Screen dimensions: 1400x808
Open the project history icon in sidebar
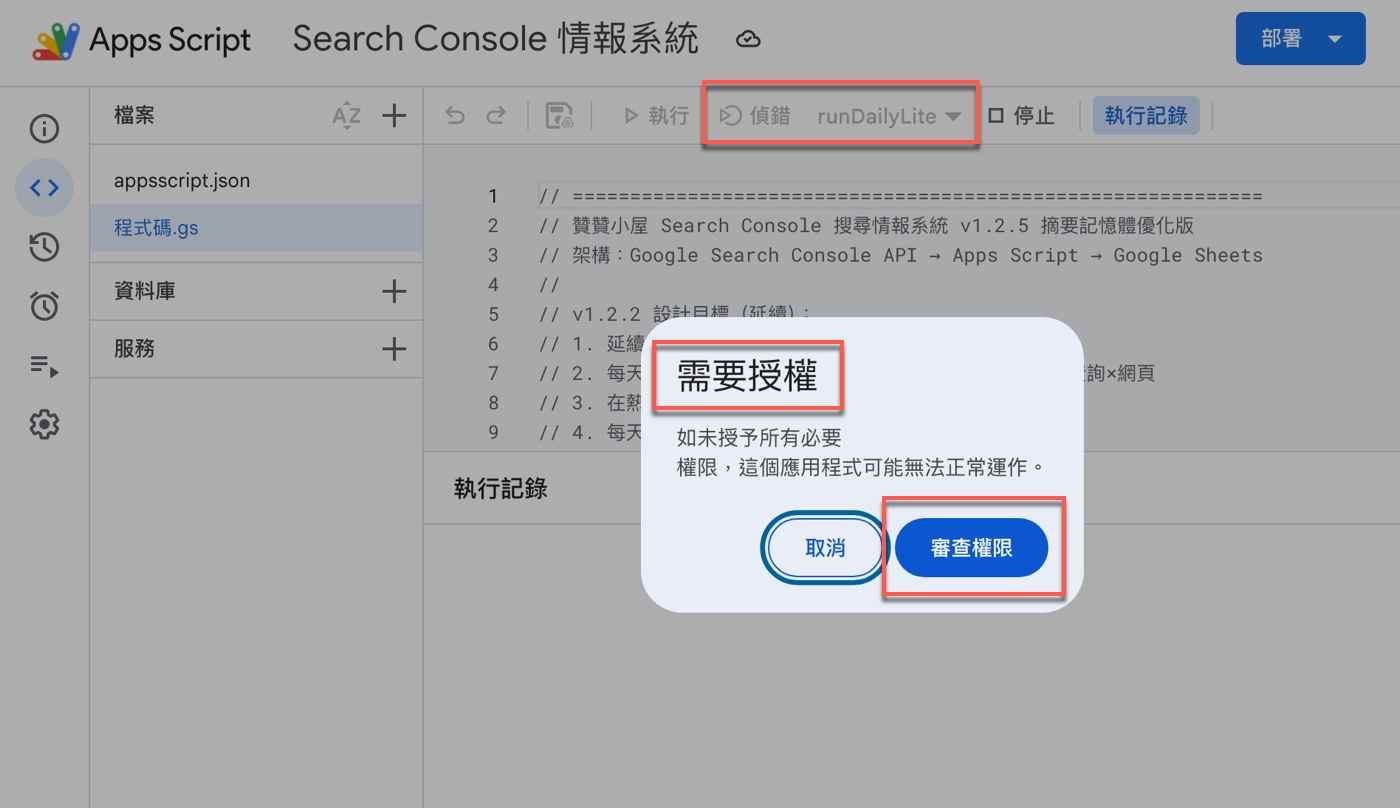point(44,247)
